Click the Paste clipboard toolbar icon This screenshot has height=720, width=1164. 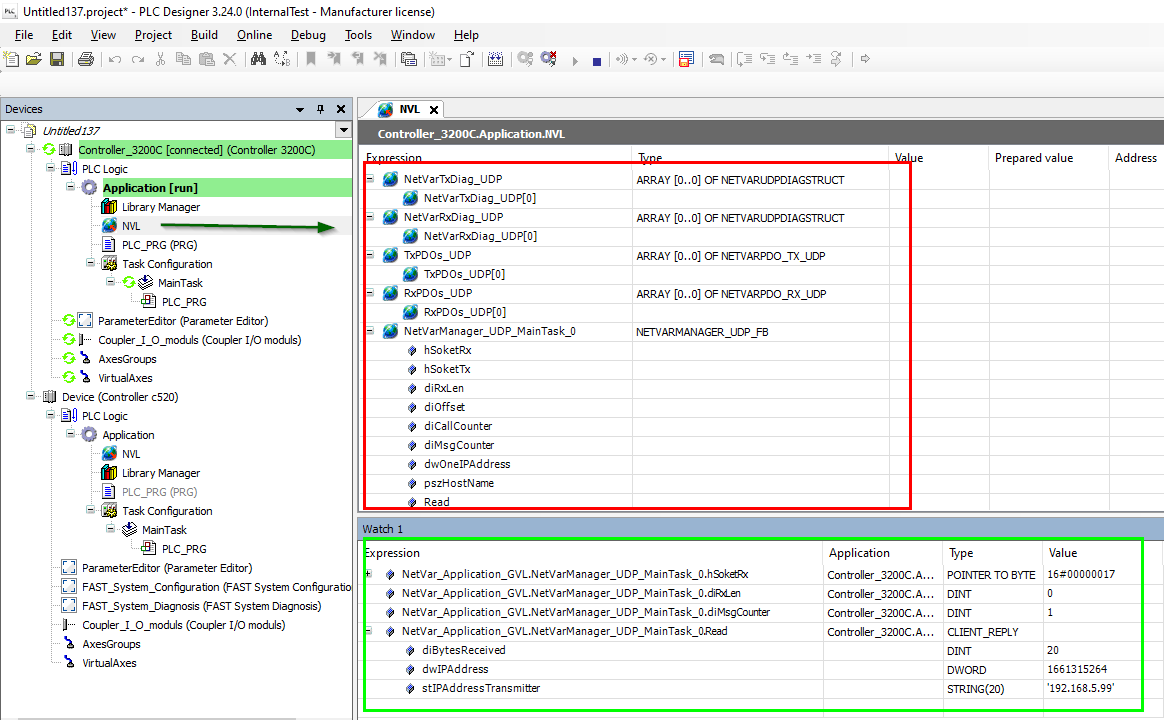pyautogui.click(x=206, y=60)
